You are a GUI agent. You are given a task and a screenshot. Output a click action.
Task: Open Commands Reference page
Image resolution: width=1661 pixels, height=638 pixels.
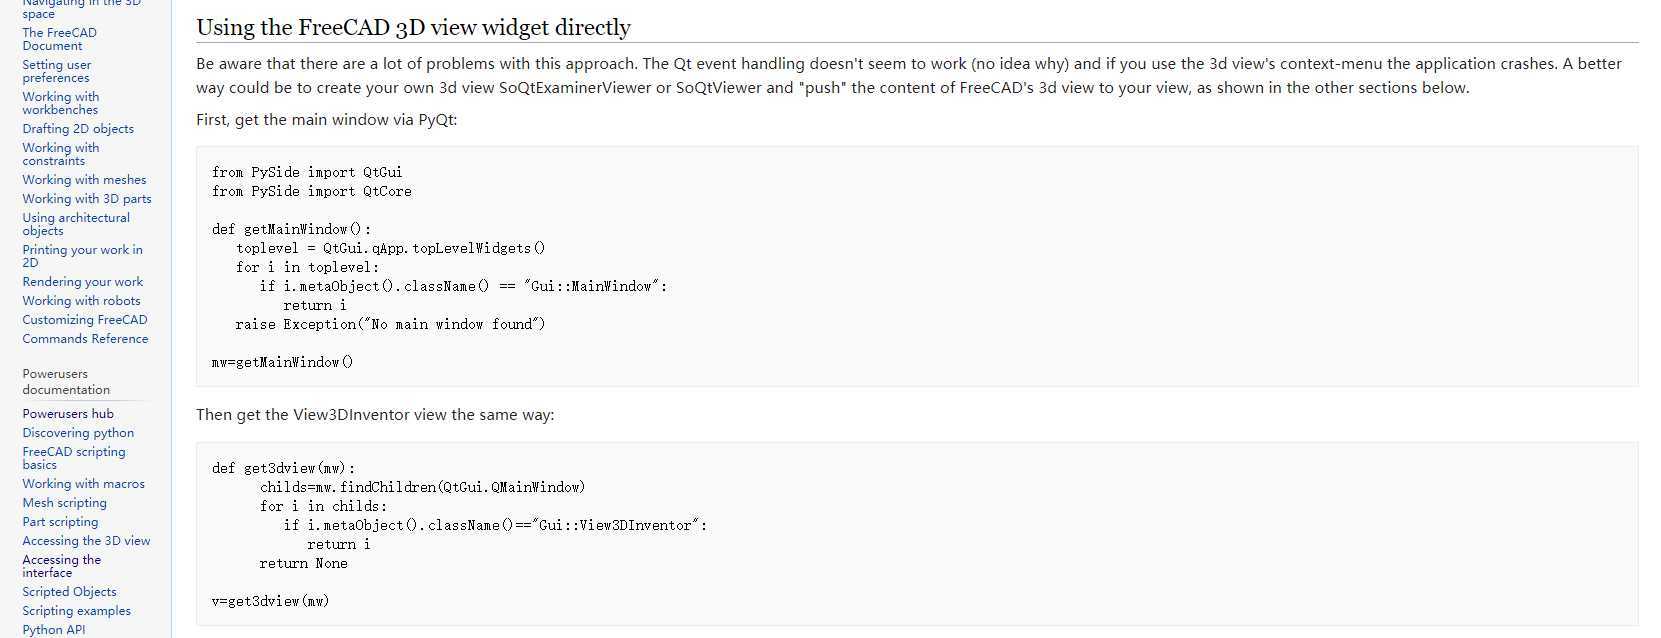tap(85, 339)
